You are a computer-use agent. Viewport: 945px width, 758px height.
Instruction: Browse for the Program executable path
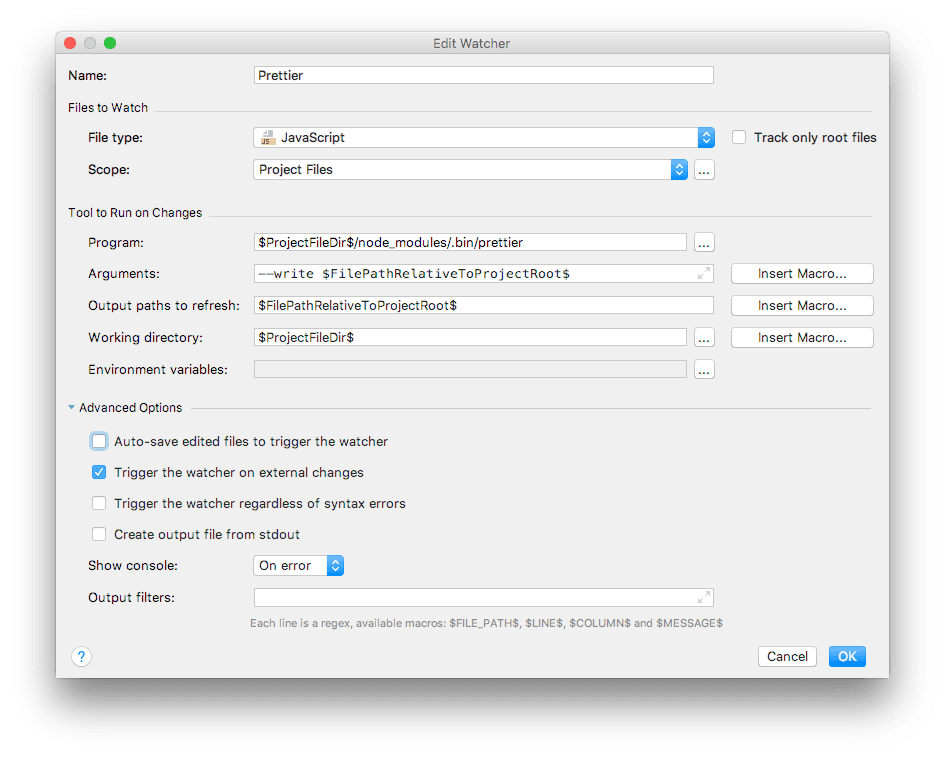click(x=703, y=242)
